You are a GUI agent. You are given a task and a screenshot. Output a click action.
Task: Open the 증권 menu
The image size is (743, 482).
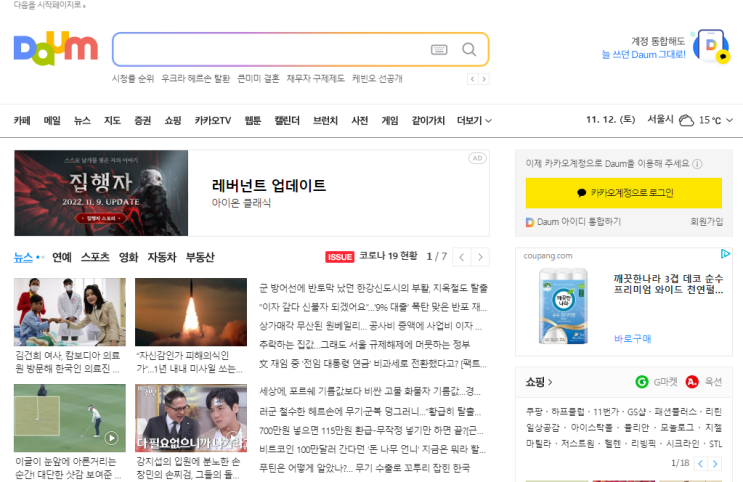(x=143, y=121)
